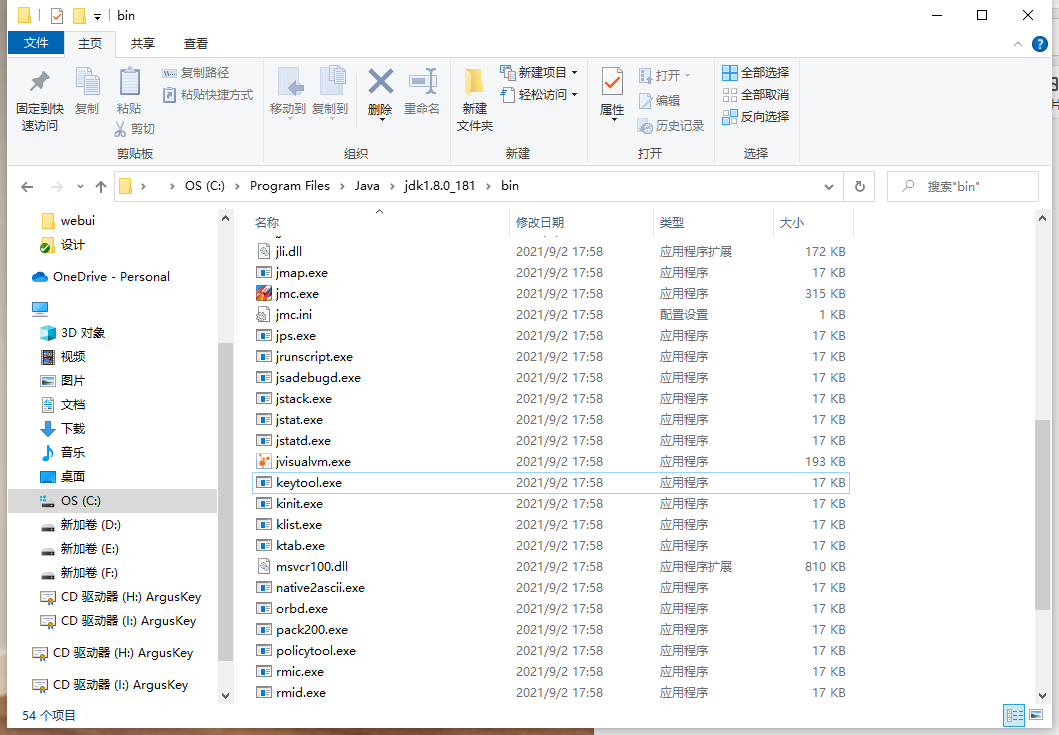Select the keytool.exe file
Viewport: 1059px width, 735px height.
tap(550, 483)
